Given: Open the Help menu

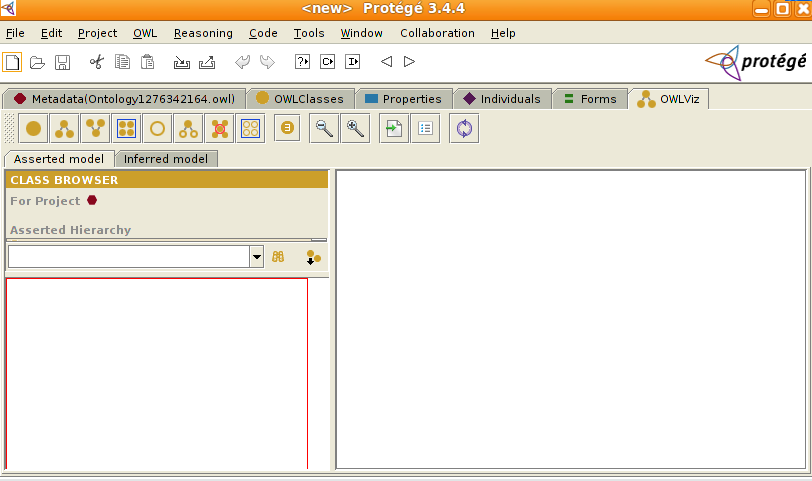Looking at the screenshot, I should click(x=503, y=33).
